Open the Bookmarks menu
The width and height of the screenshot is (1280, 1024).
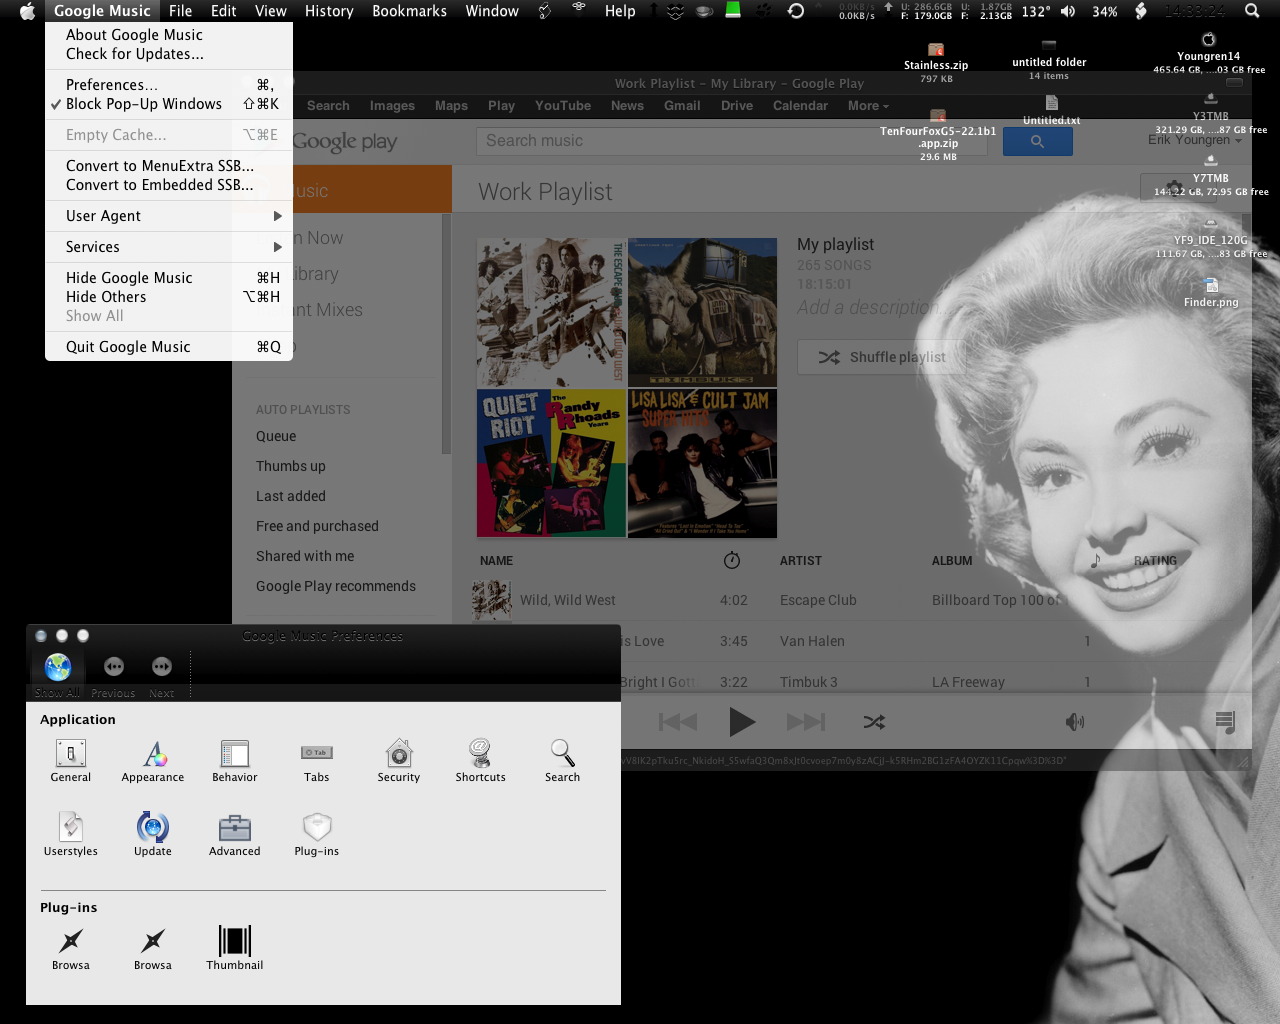(x=409, y=11)
